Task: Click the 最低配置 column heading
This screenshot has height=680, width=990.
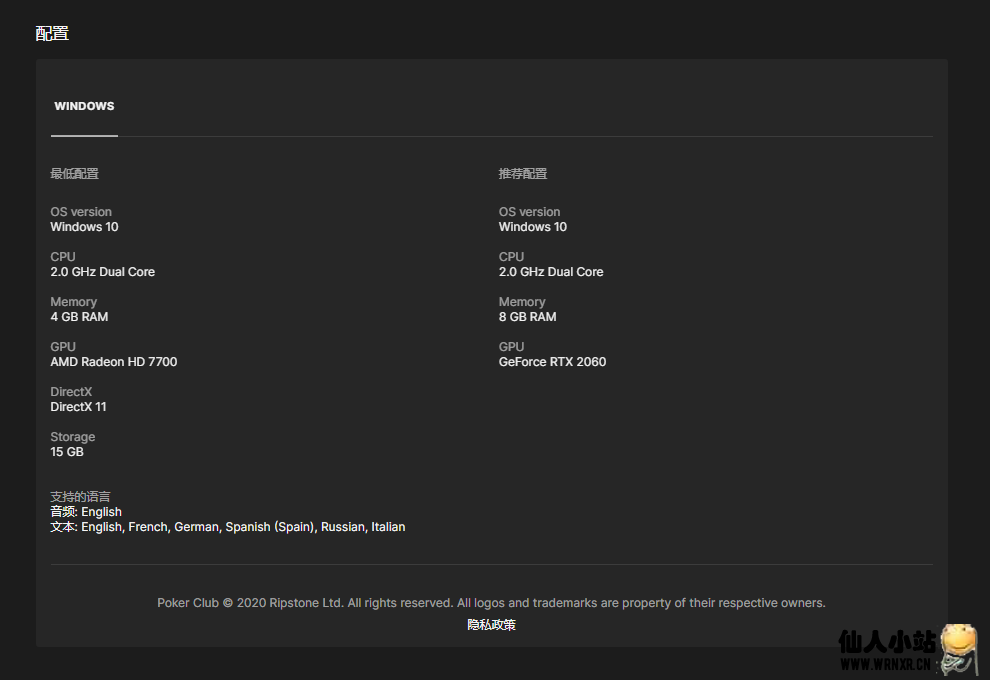Action: [75, 174]
